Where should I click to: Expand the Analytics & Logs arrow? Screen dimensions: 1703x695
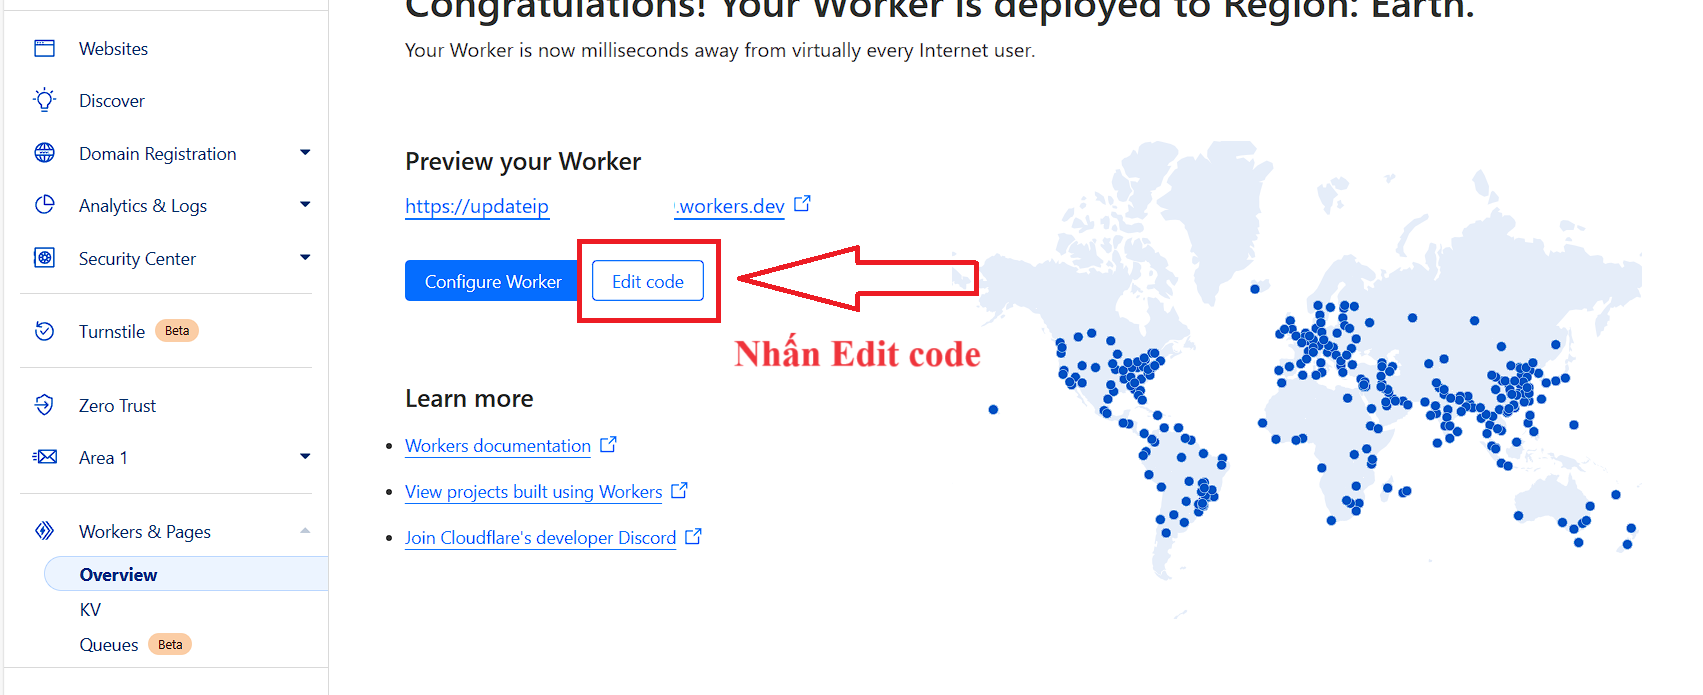(x=305, y=205)
